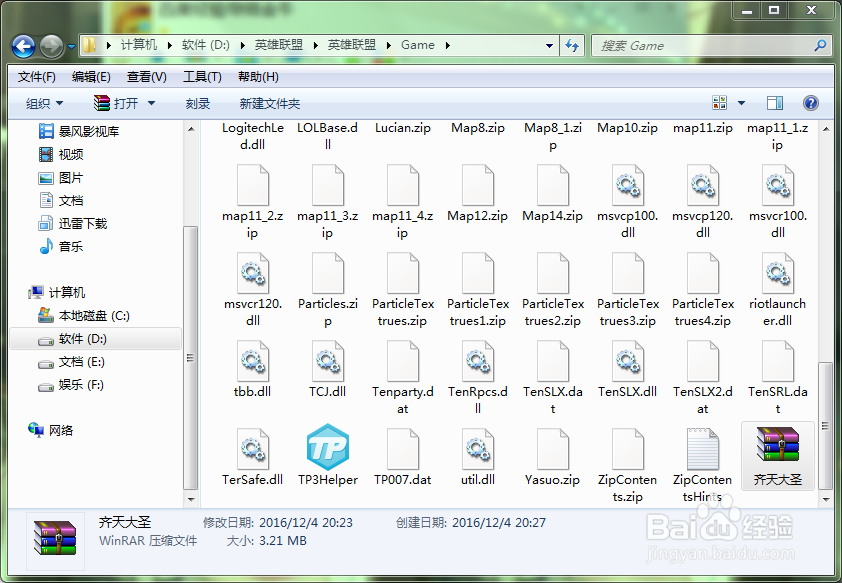Select the TCJ.dll file icon
Viewport: 842px width, 583px height.
click(328, 361)
